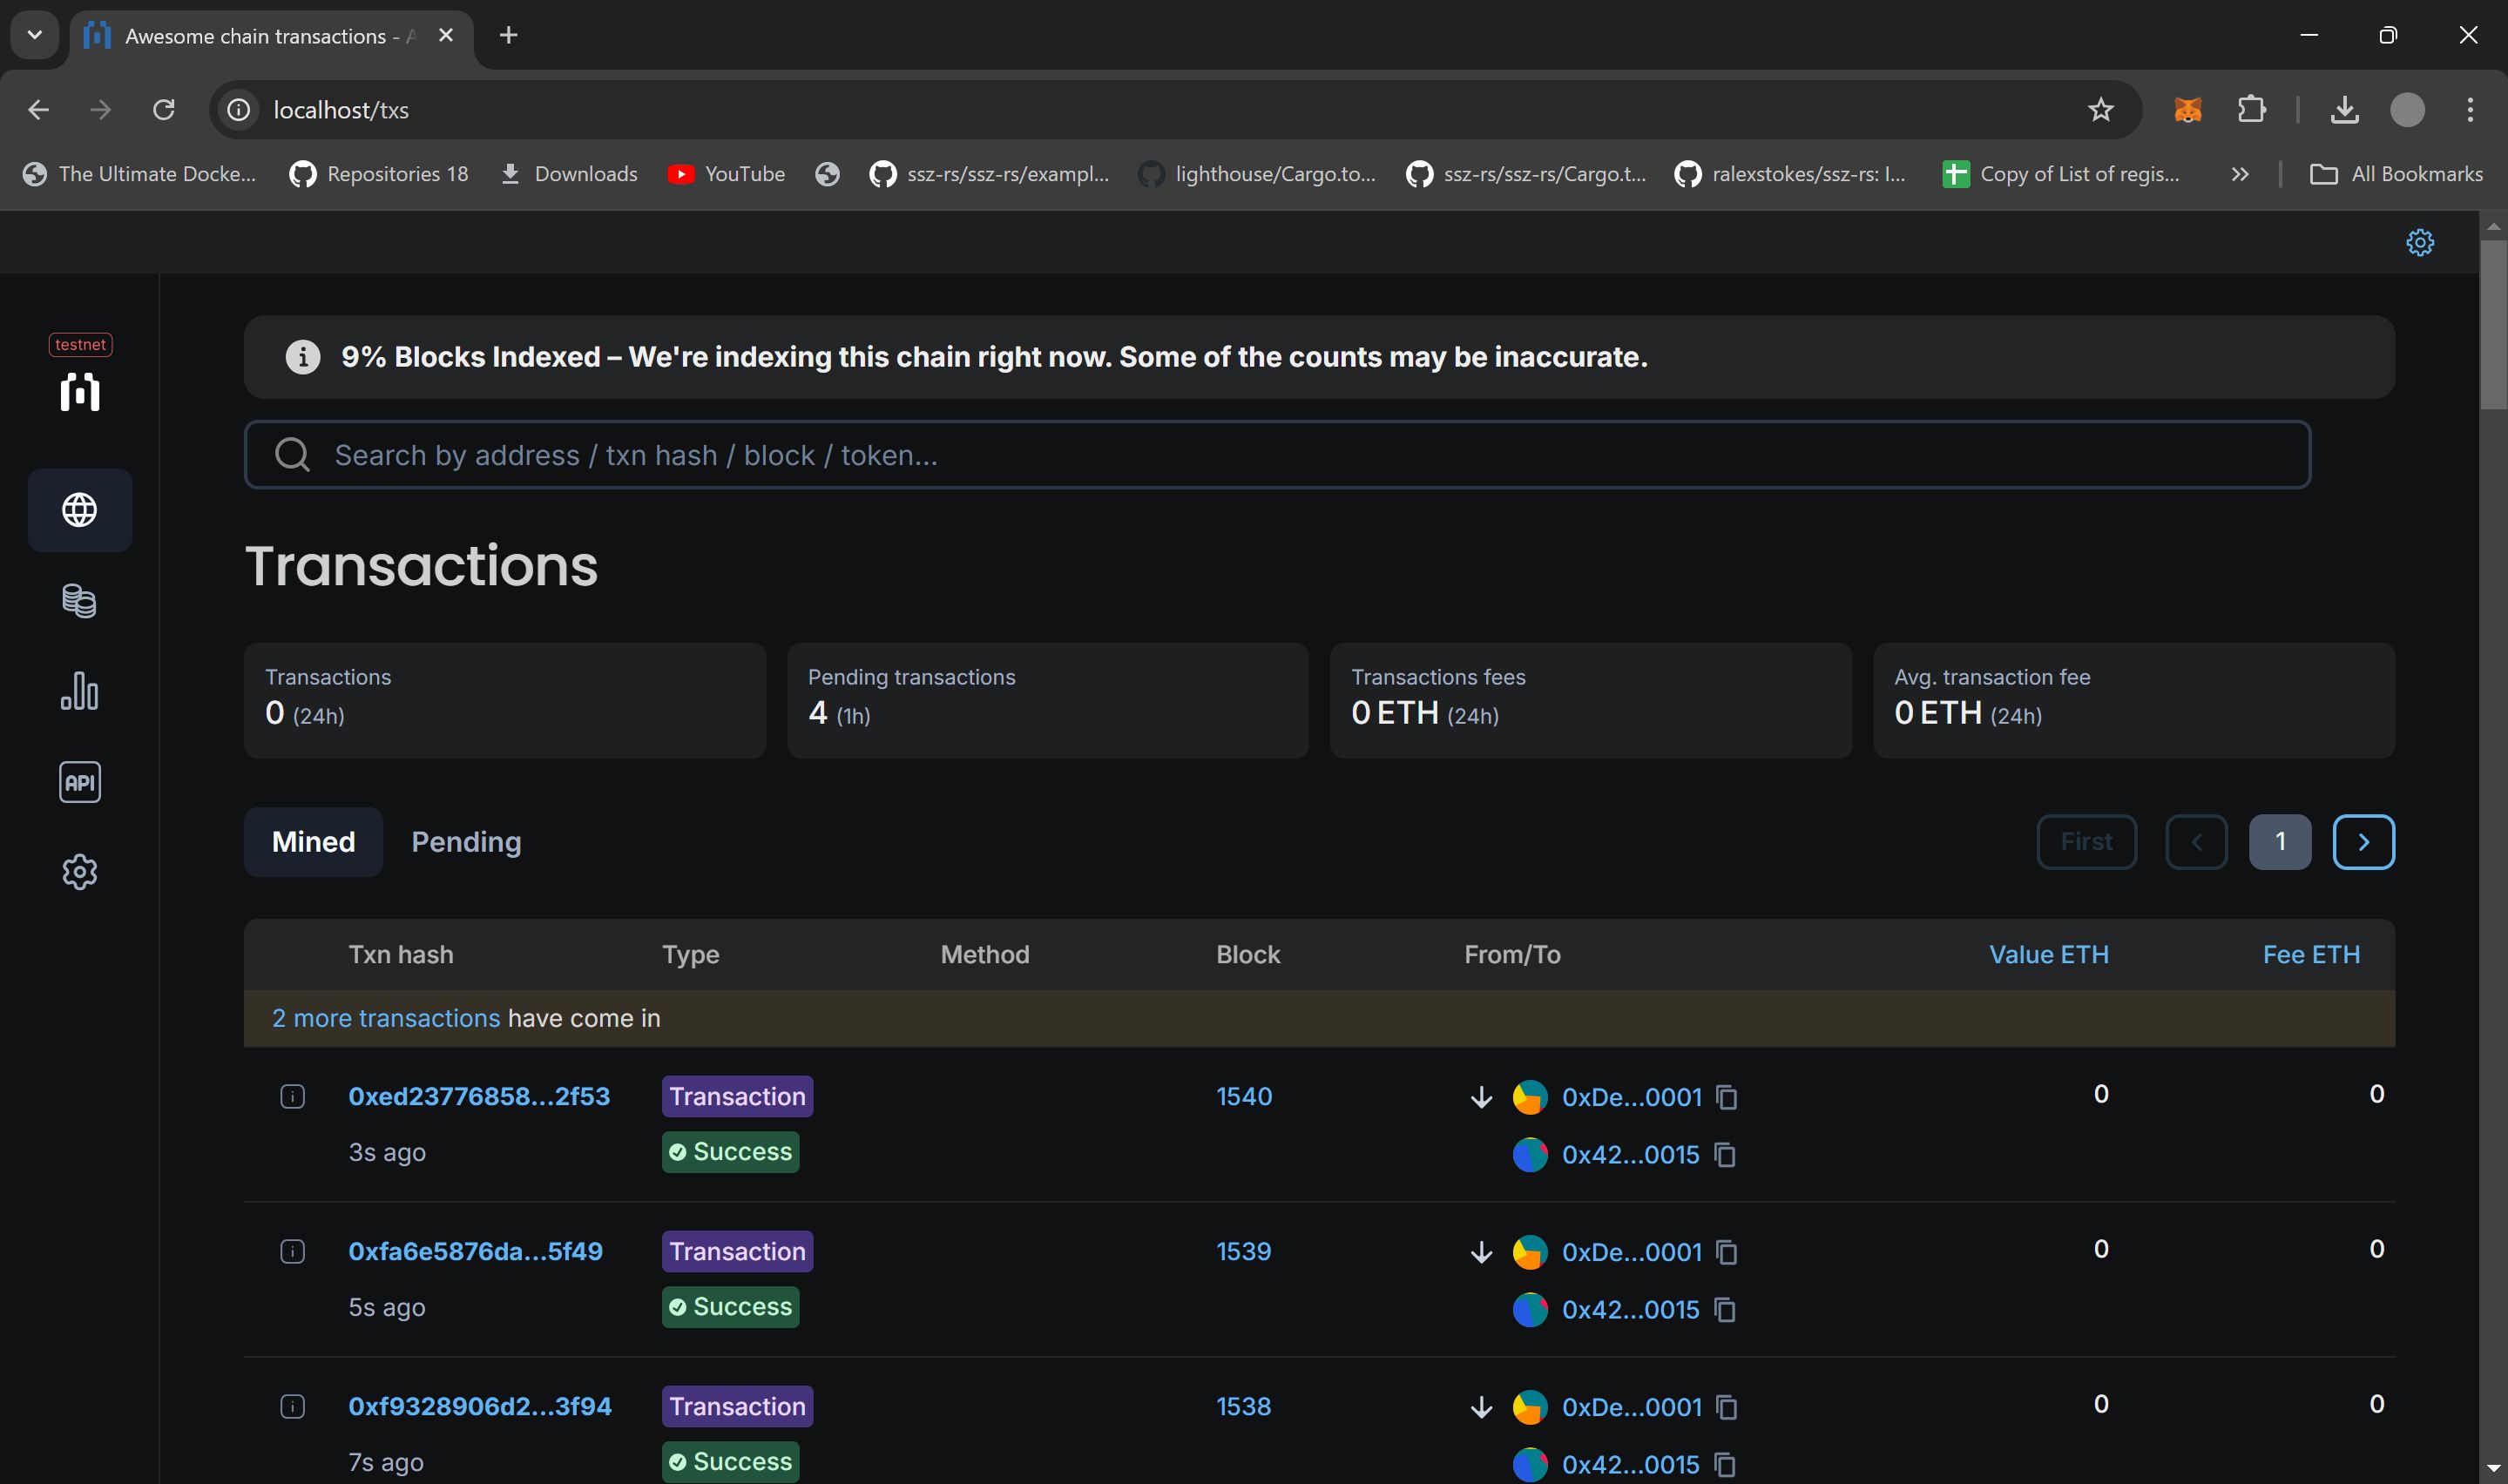The height and width of the screenshot is (1484, 2508).
Task: Open block 1540 link
Action: coord(1244,1096)
